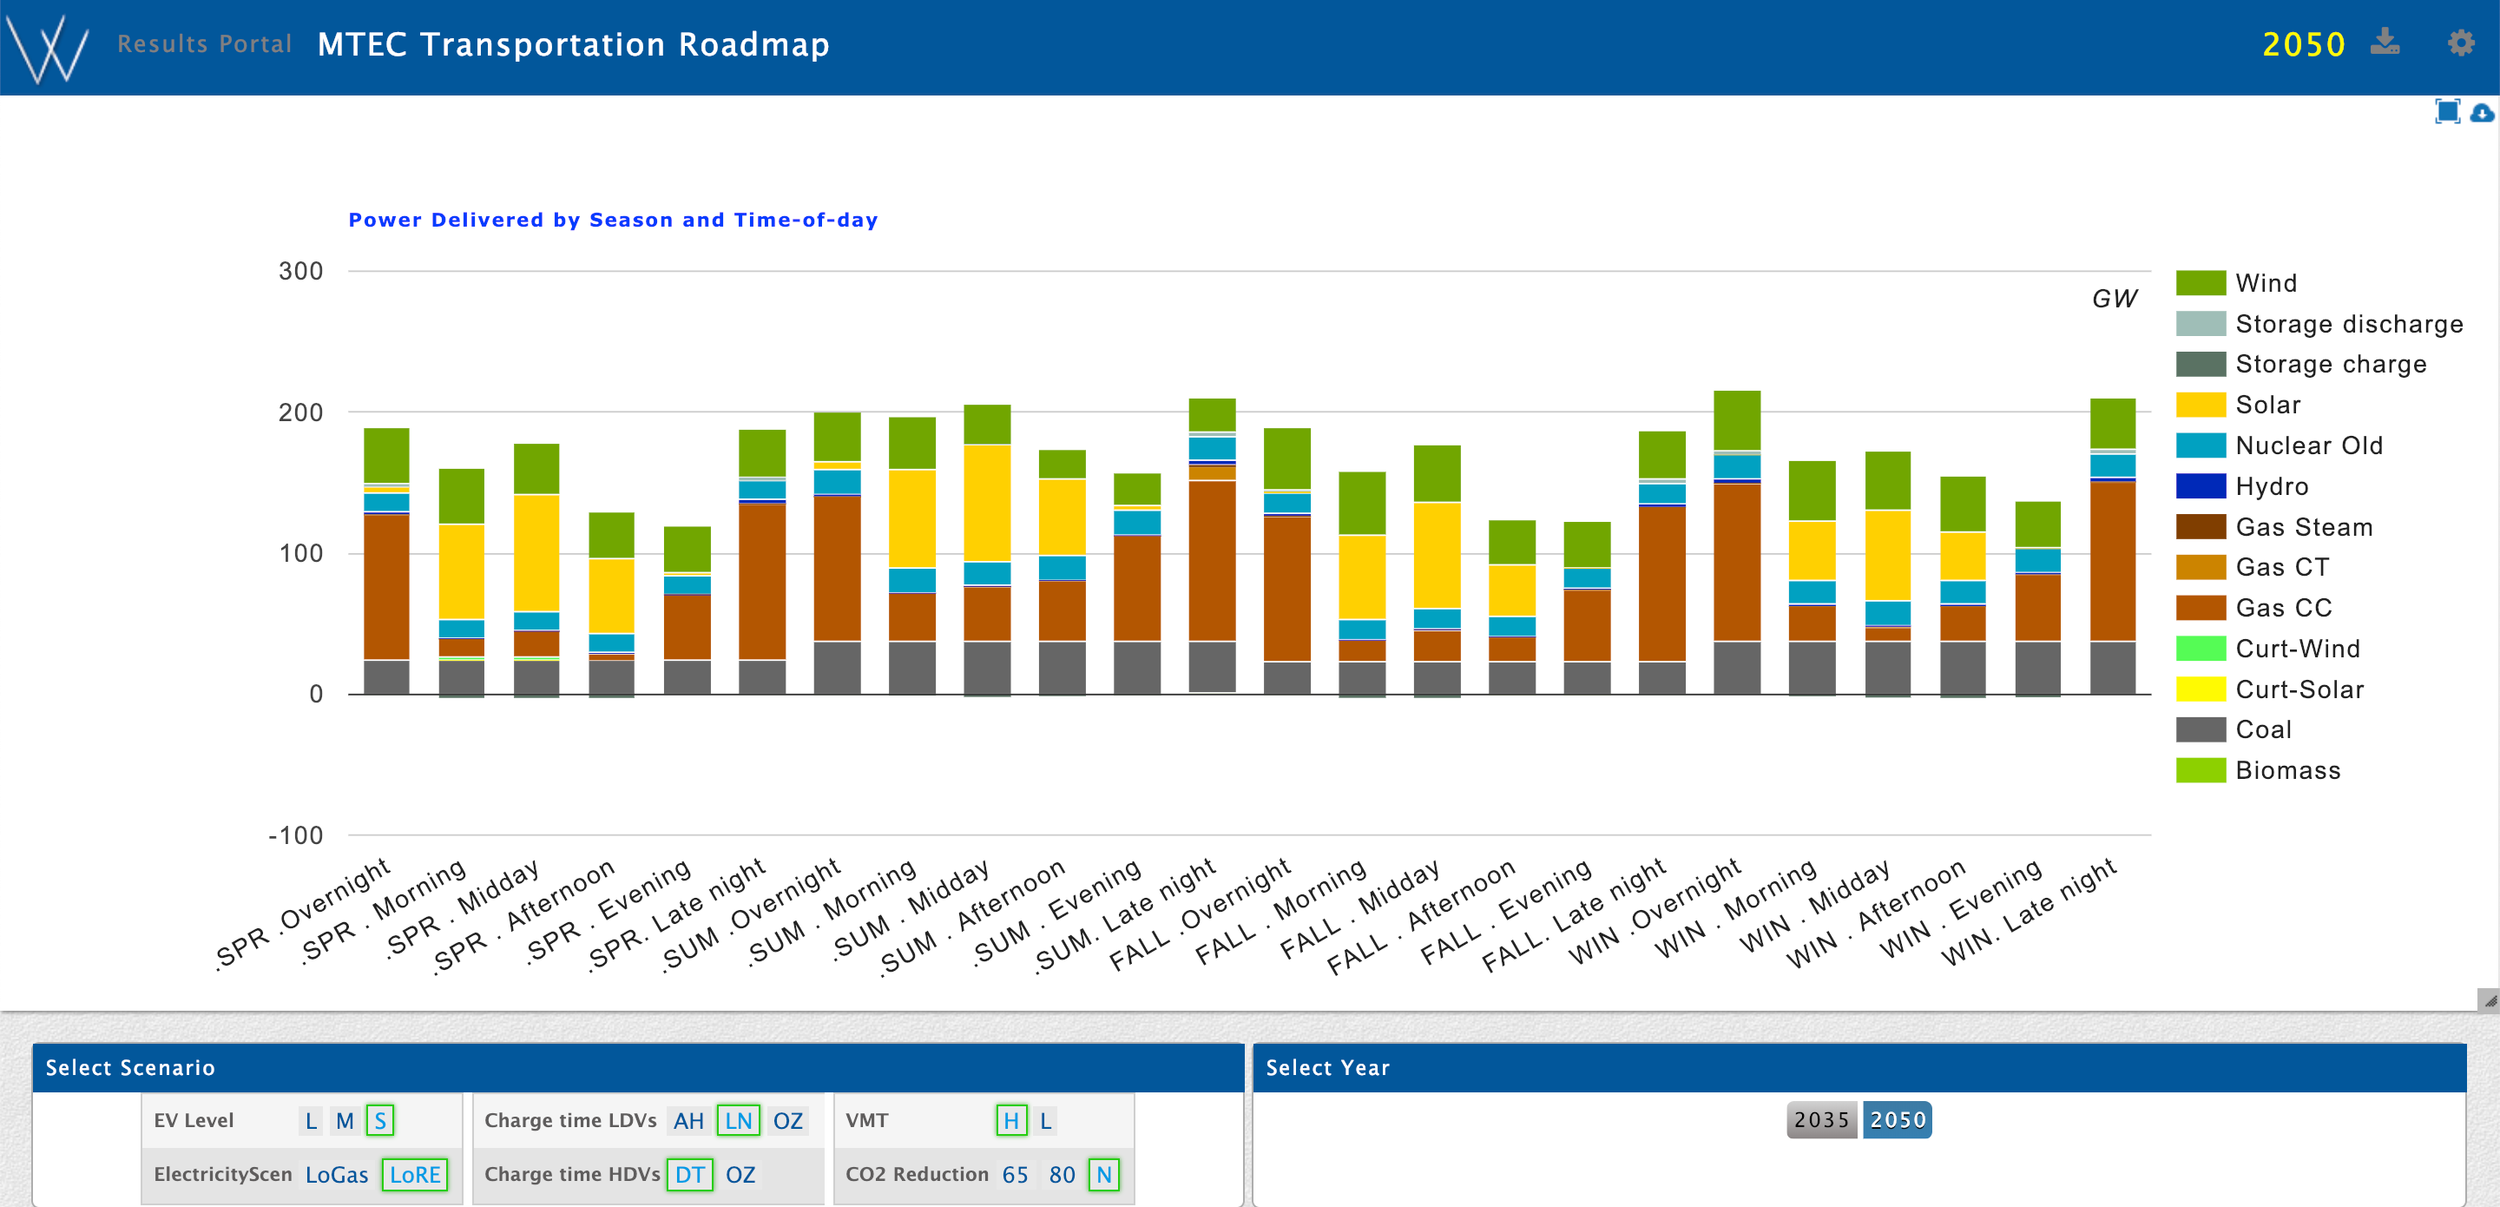Screen dimensions: 2500x1207
Task: Click the yellow 2050 header label
Action: click(2303, 44)
